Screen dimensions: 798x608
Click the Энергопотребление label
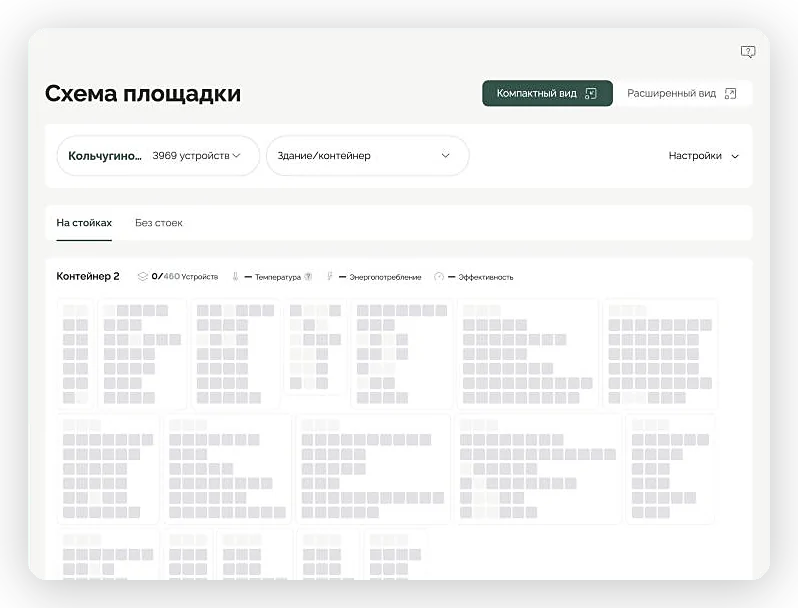385,277
